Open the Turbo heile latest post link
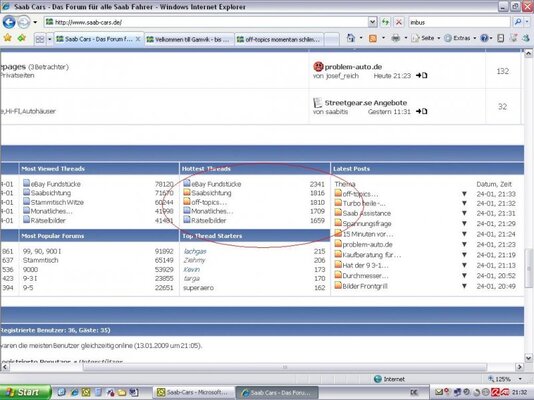Viewport: 534px width, 400px height. (x=364, y=203)
